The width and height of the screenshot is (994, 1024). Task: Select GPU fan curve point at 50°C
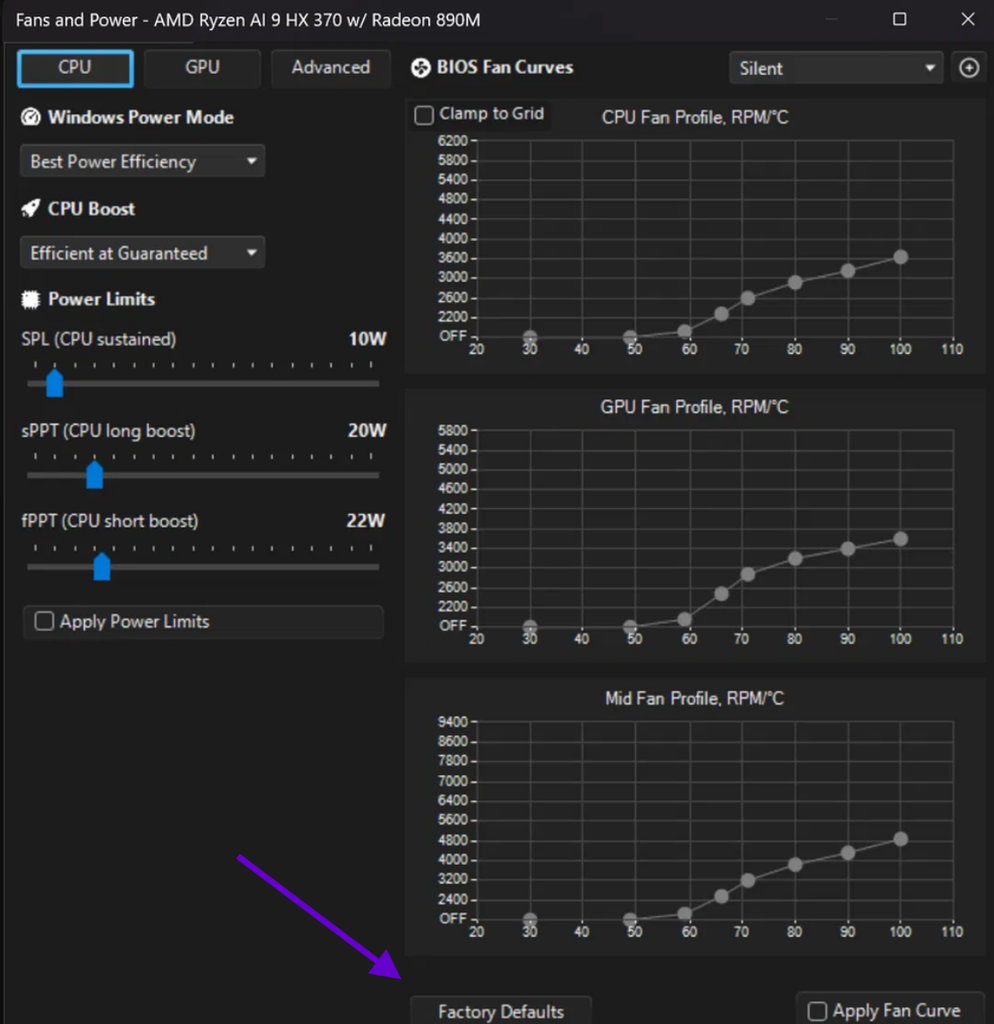point(630,627)
